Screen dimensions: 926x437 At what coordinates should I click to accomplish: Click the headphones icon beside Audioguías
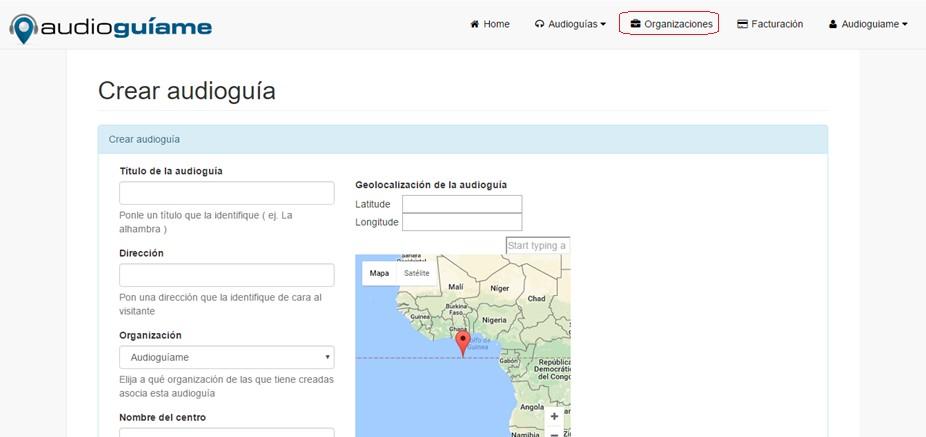(540, 24)
